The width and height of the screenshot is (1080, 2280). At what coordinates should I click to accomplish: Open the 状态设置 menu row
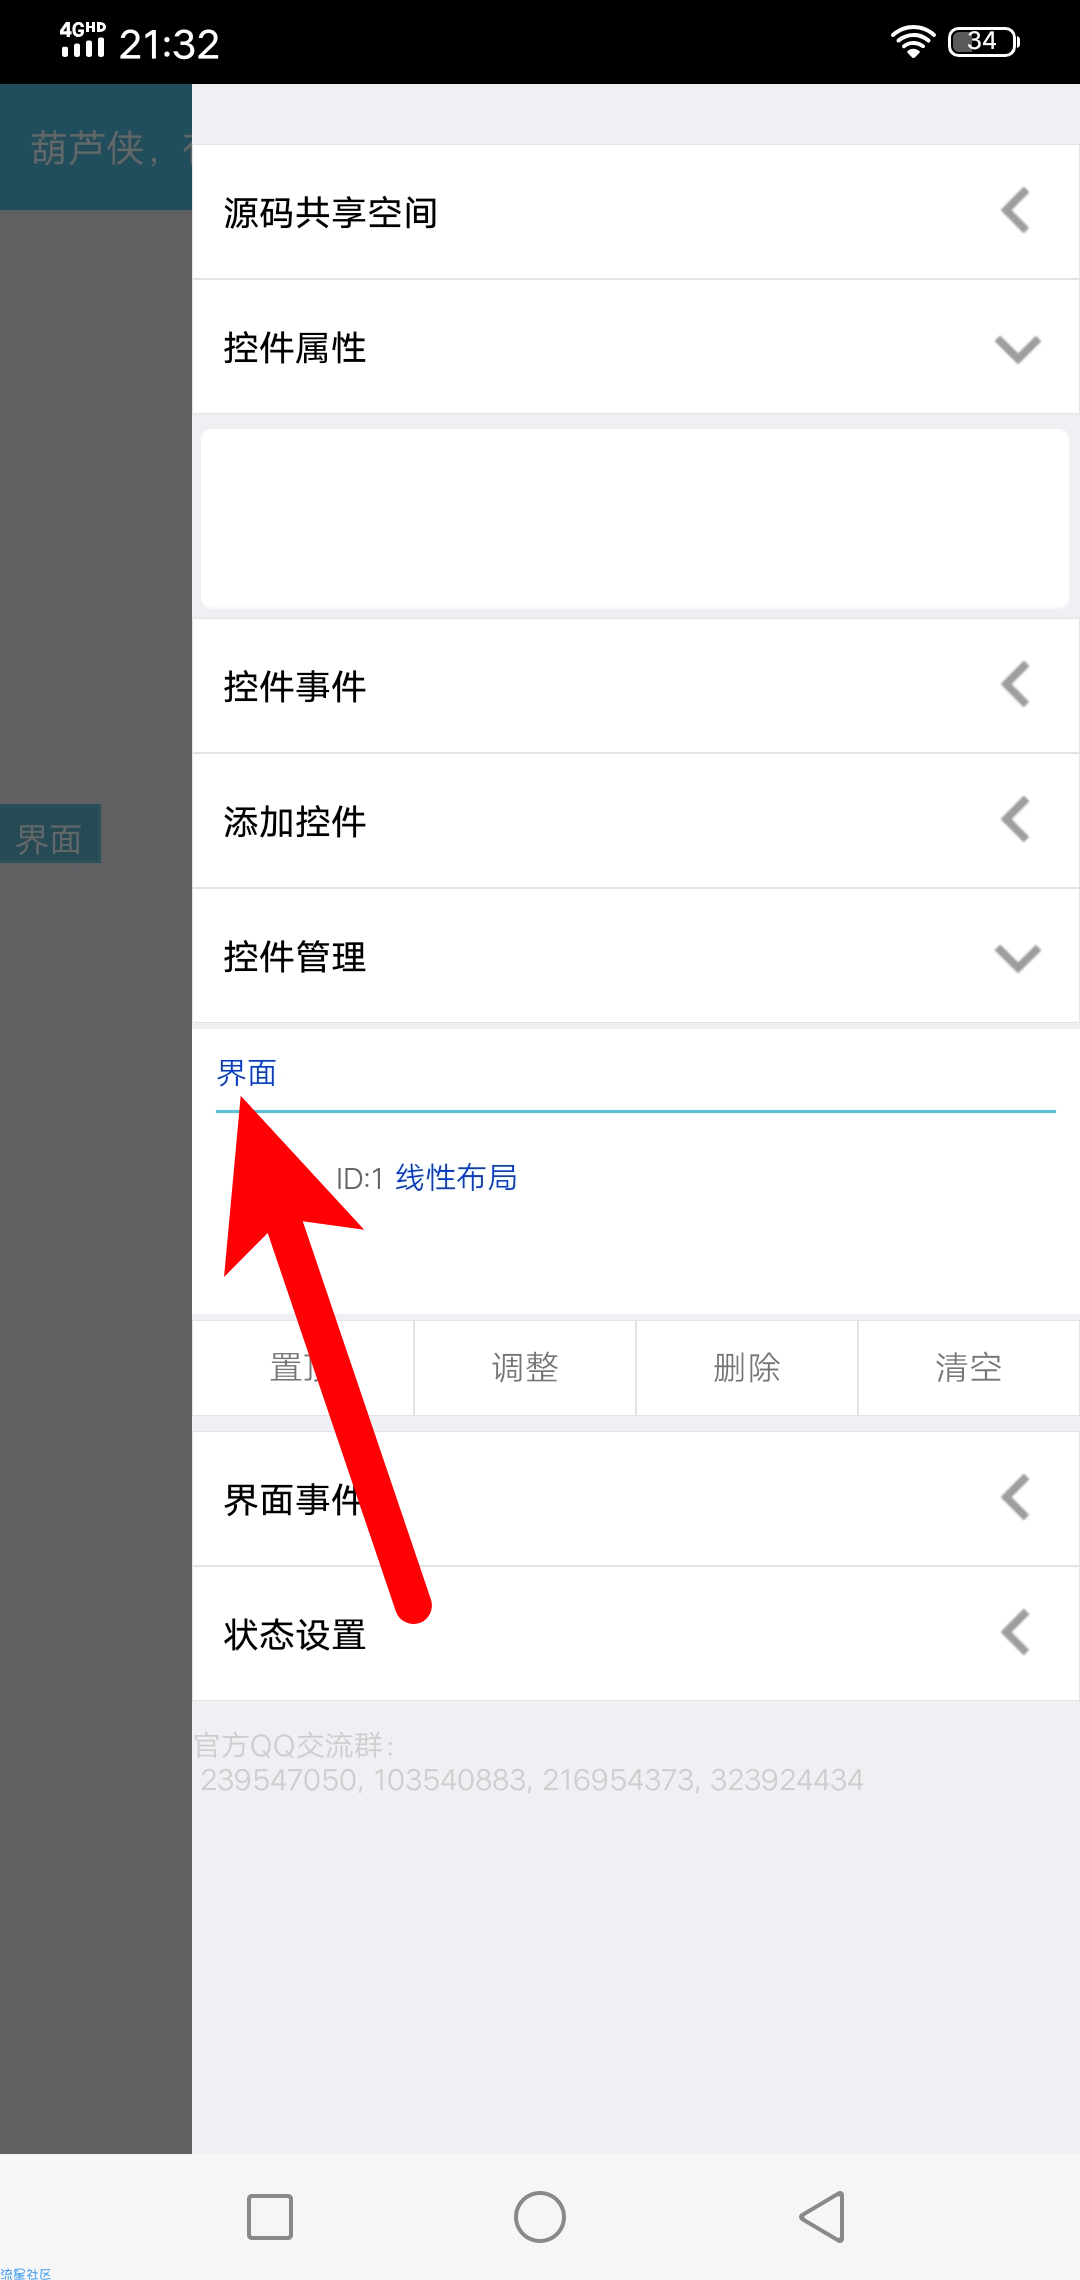tap(636, 1634)
